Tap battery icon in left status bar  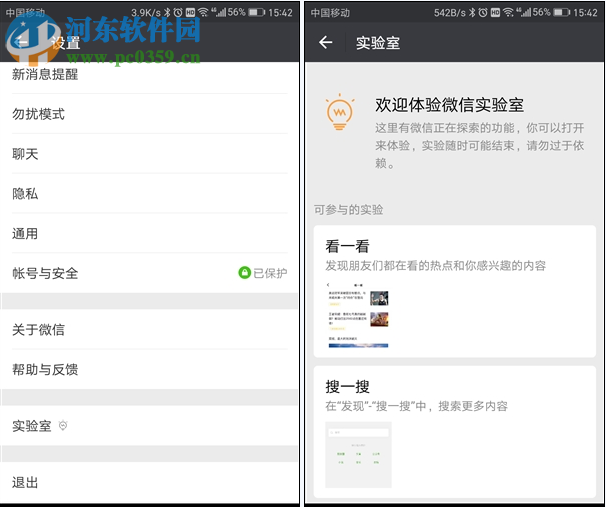pyautogui.click(x=256, y=12)
